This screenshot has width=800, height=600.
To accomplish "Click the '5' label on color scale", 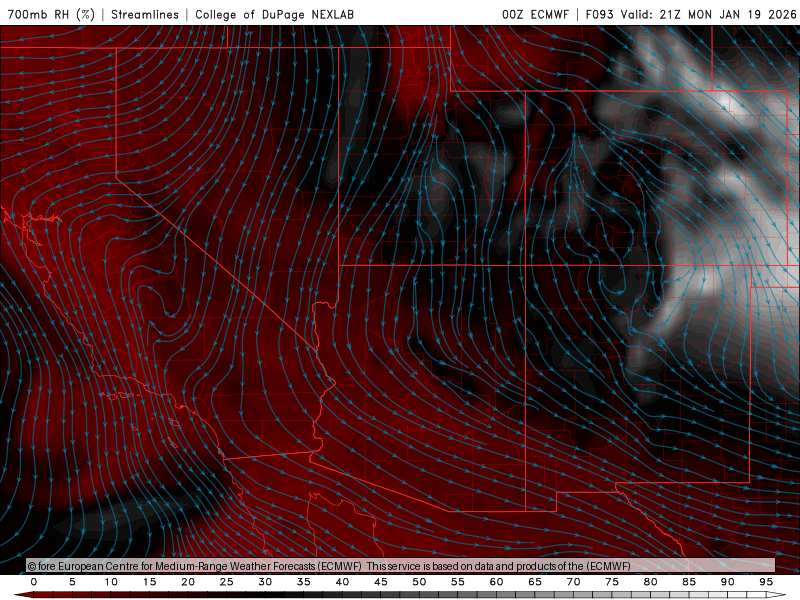I will (72, 582).
